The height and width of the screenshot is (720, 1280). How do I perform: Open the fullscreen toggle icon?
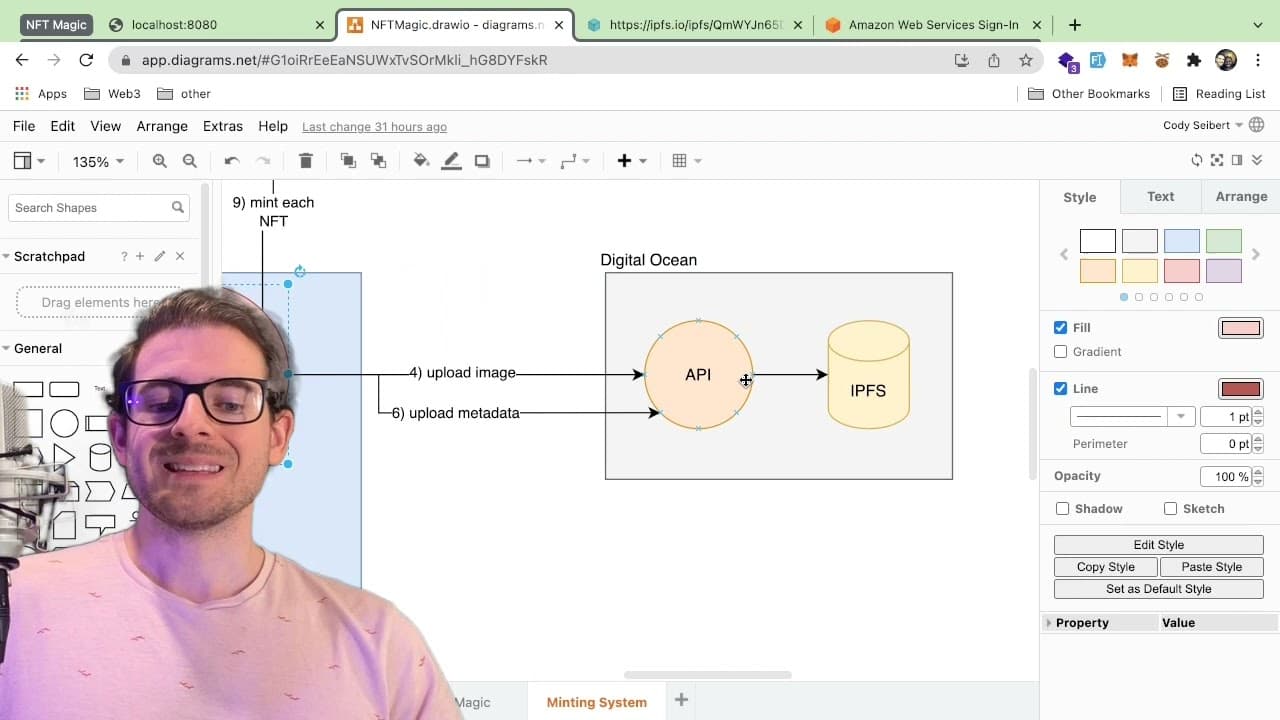coord(1217,160)
